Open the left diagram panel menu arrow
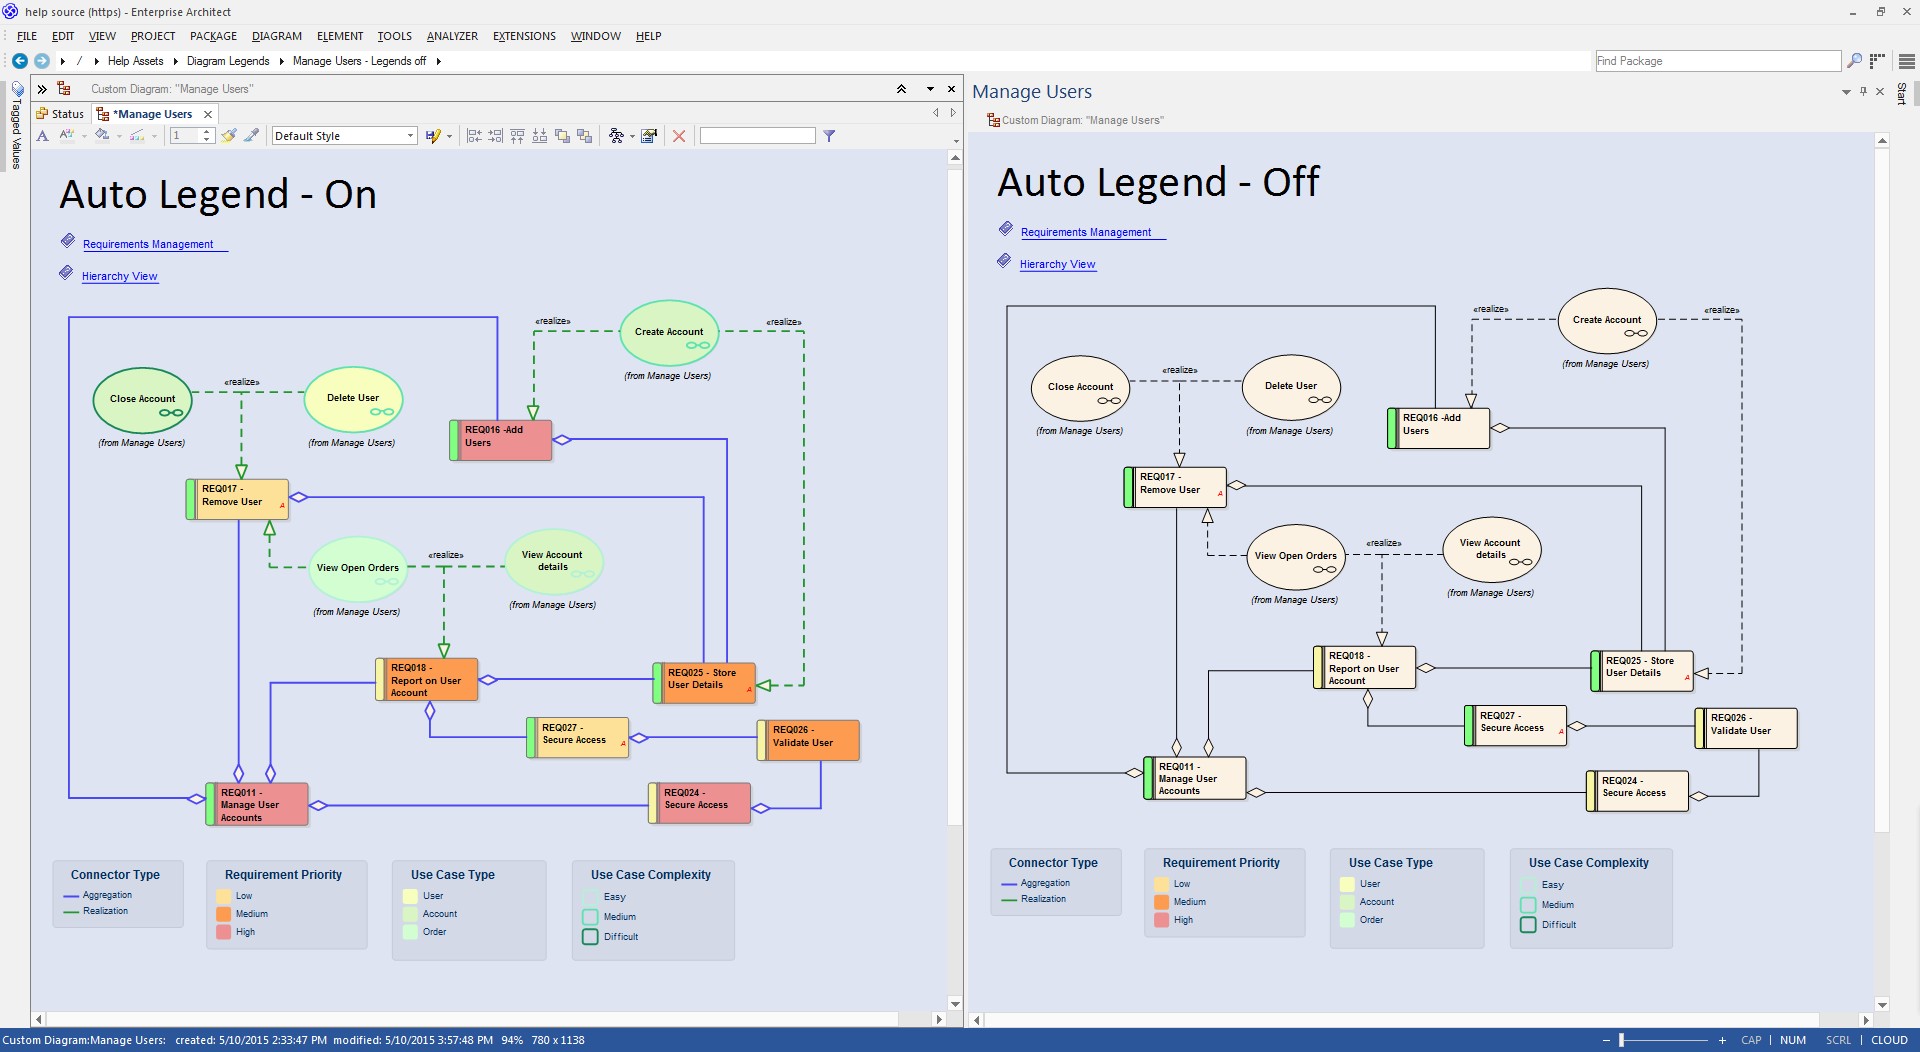 click(x=930, y=89)
